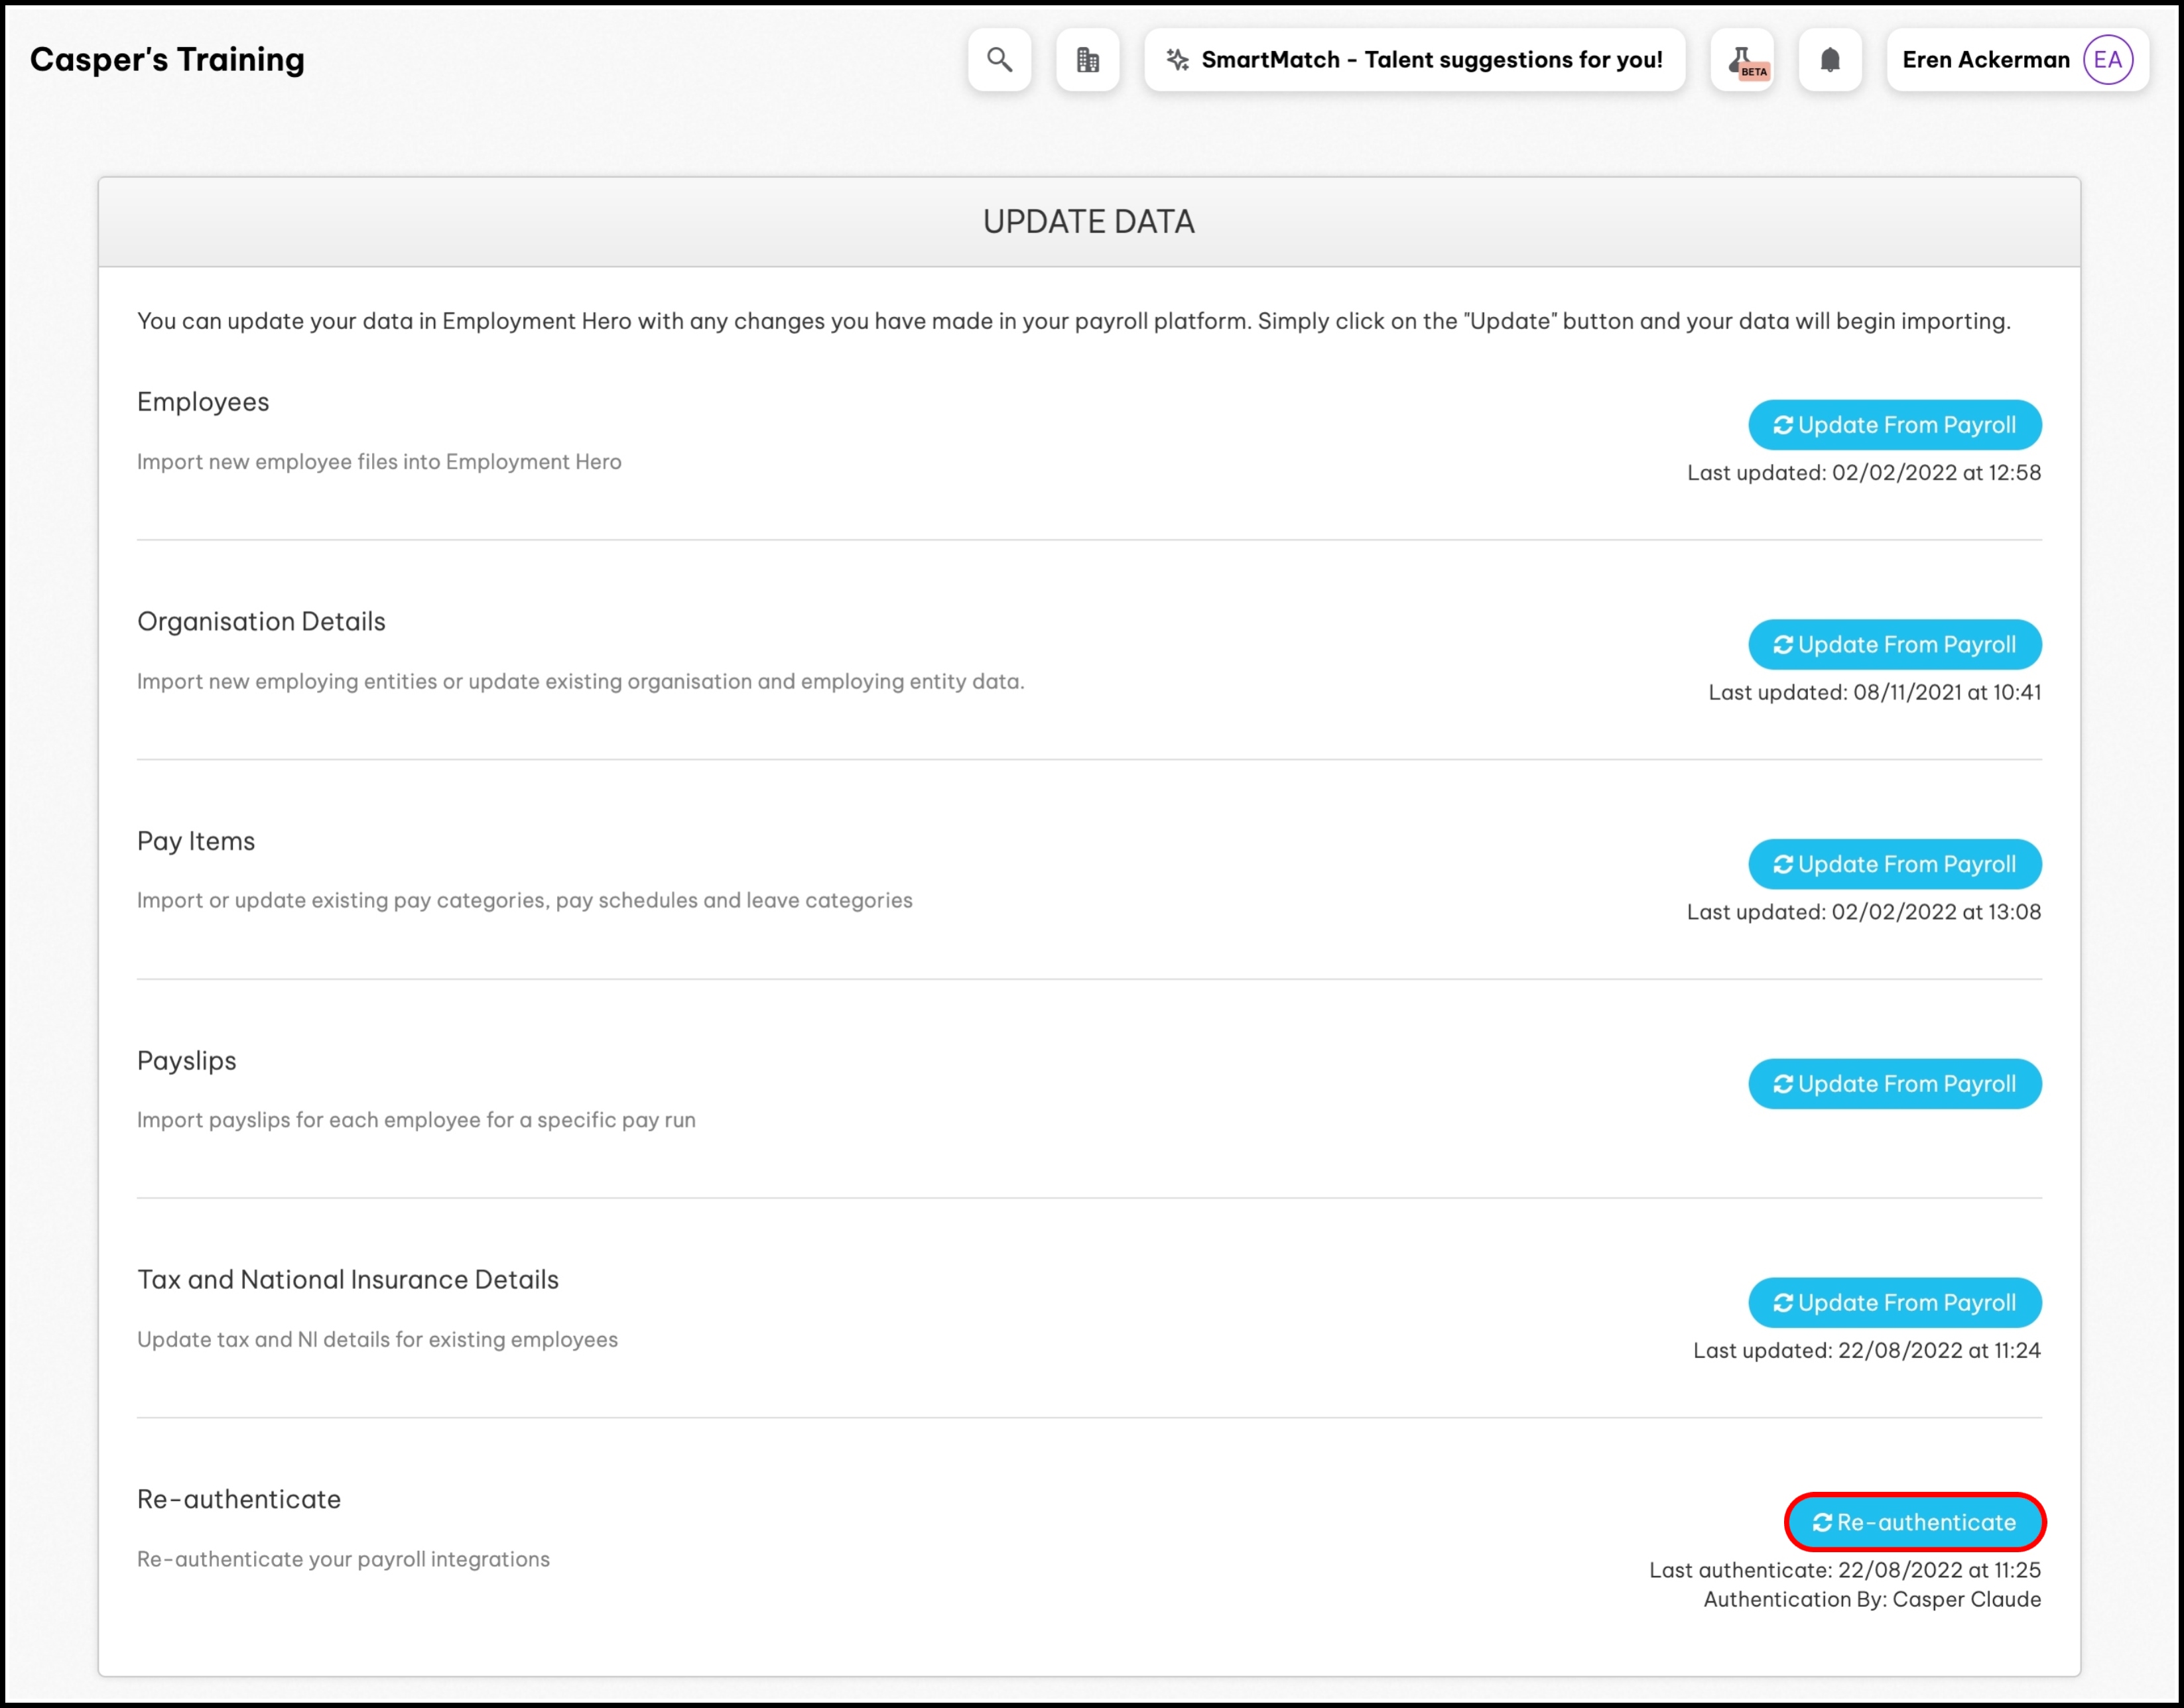Open the notifications bell icon
This screenshot has height=1708, width=2184.
tap(1829, 60)
